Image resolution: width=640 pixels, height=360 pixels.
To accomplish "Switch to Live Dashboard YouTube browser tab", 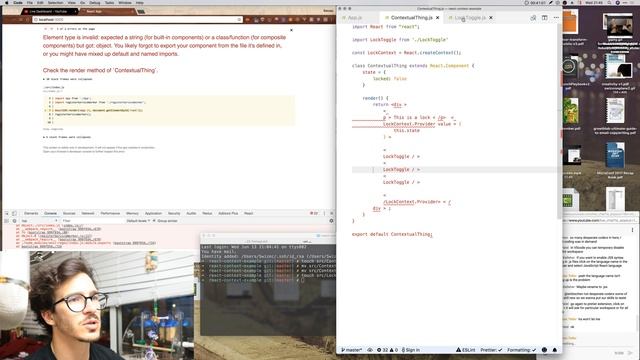I will pyautogui.click(x=51, y=11).
